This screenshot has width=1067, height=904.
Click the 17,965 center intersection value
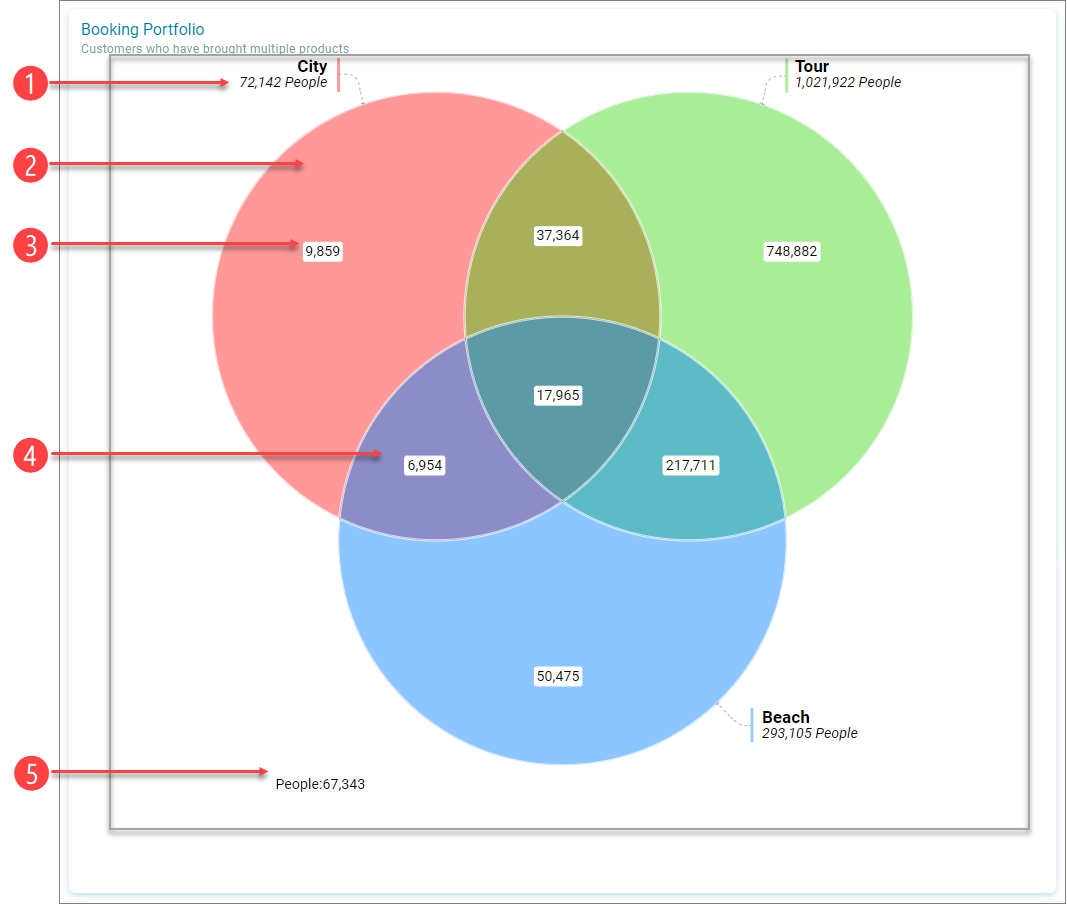[558, 396]
